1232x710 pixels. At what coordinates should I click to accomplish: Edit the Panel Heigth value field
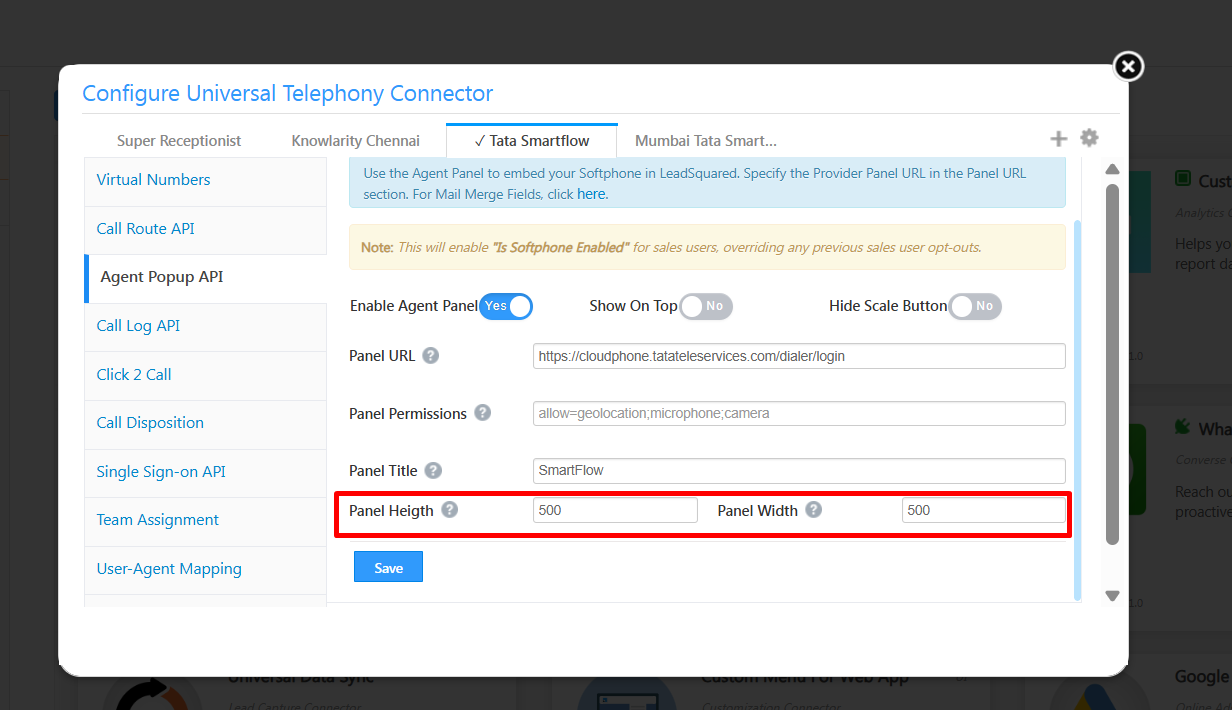pyautogui.click(x=615, y=510)
